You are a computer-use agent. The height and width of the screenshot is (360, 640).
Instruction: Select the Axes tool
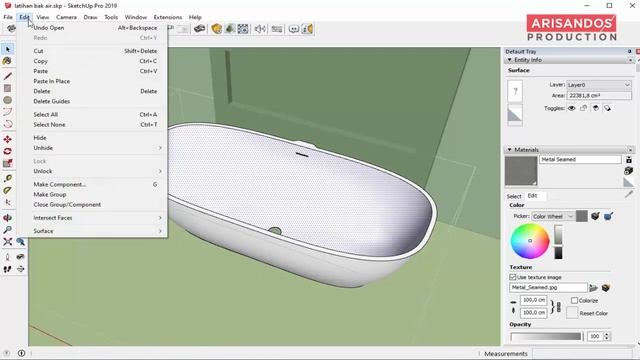[x=7, y=202]
